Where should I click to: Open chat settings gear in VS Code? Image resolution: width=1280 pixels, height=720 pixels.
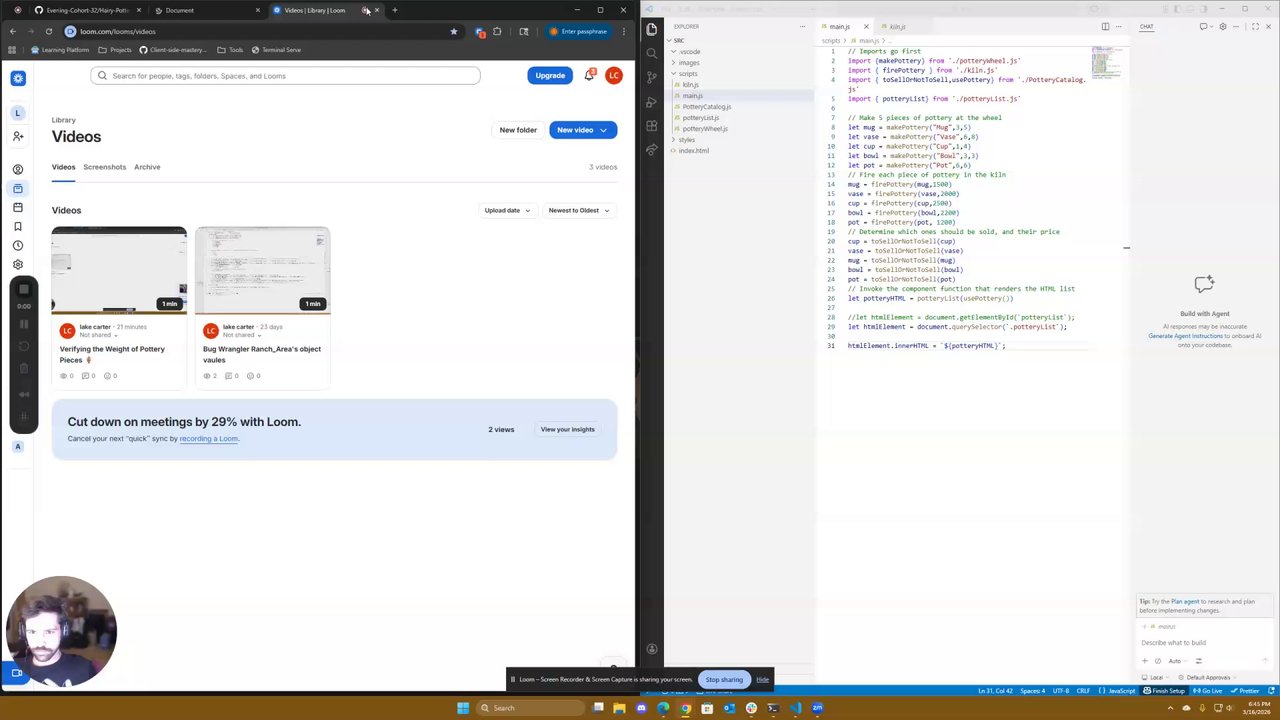pyautogui.click(x=1223, y=26)
